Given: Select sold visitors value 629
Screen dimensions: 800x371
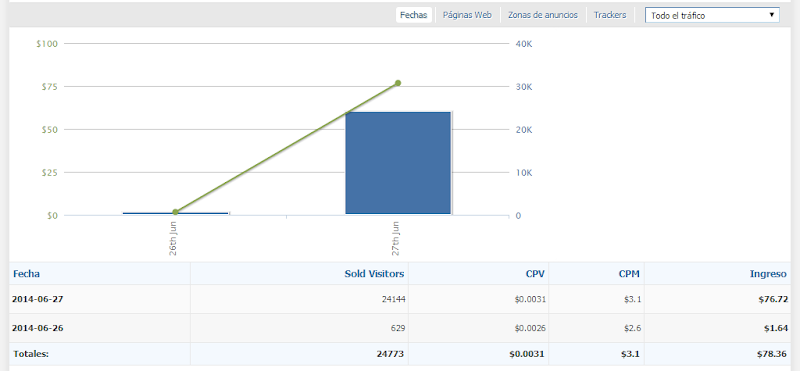Looking at the screenshot, I should (398, 328).
